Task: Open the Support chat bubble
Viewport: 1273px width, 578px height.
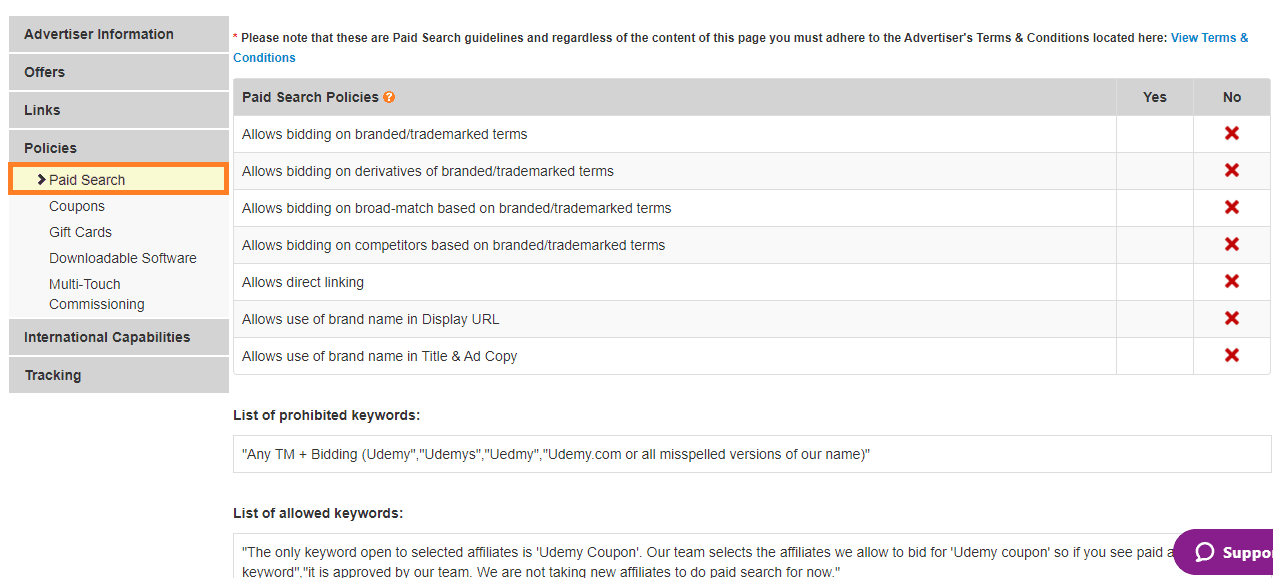Action: (x=1224, y=552)
